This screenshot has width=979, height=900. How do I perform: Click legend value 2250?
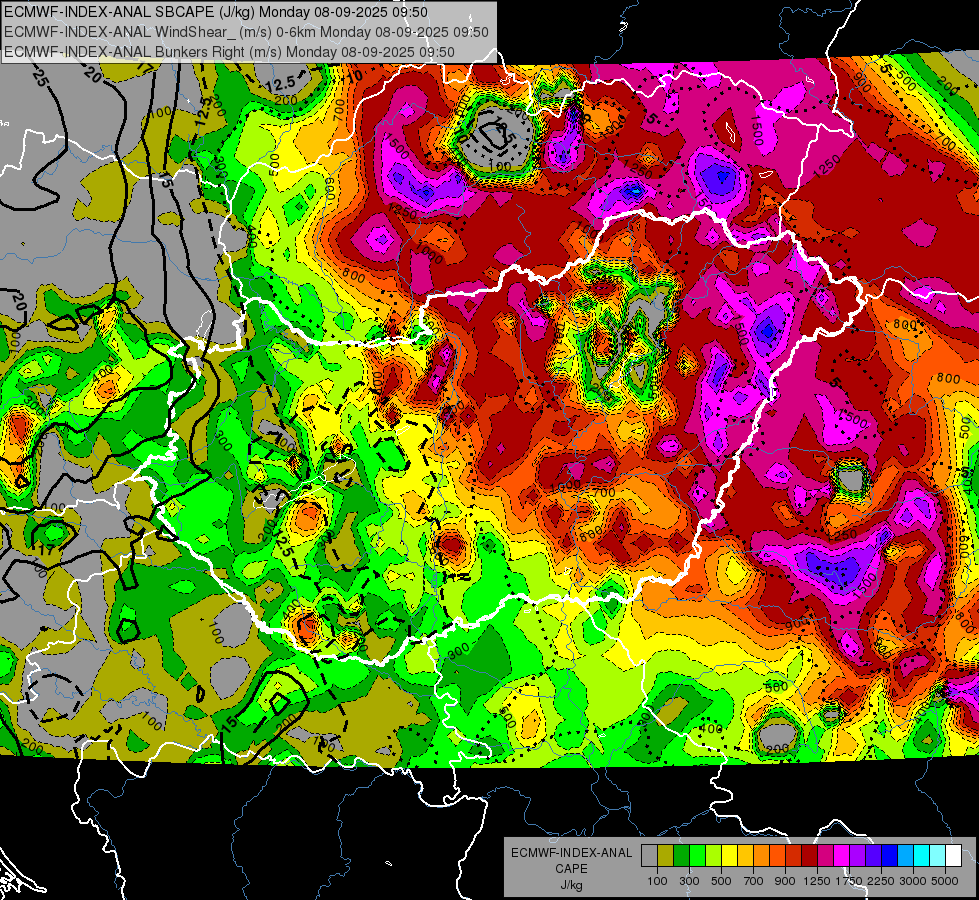click(881, 881)
